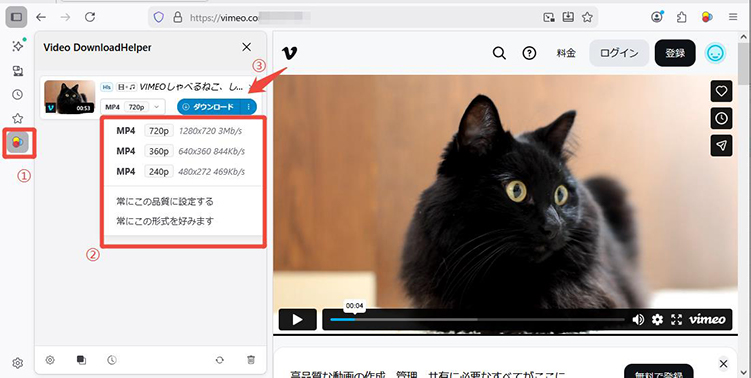Click the save page icon in address bar
751x378 pixels.
click(x=568, y=17)
